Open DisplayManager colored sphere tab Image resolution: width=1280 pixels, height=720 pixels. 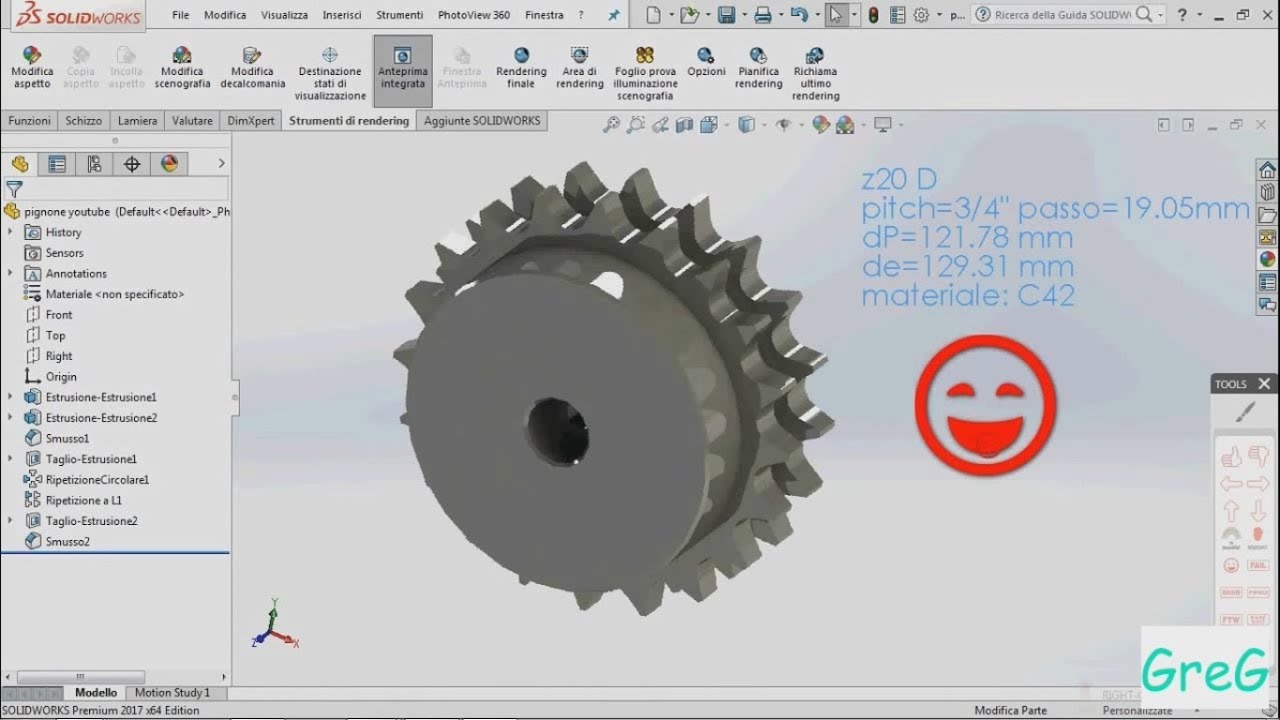(169, 164)
